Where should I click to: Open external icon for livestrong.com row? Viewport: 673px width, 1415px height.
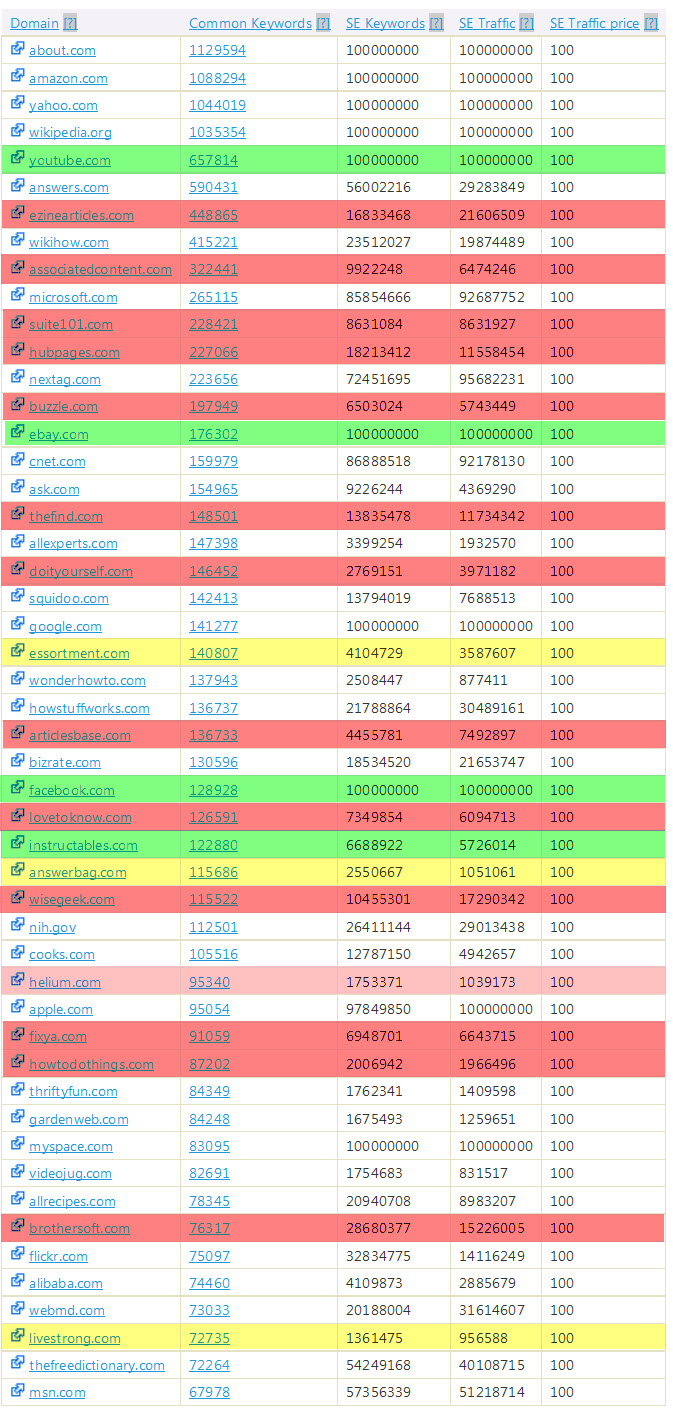tap(18, 1337)
